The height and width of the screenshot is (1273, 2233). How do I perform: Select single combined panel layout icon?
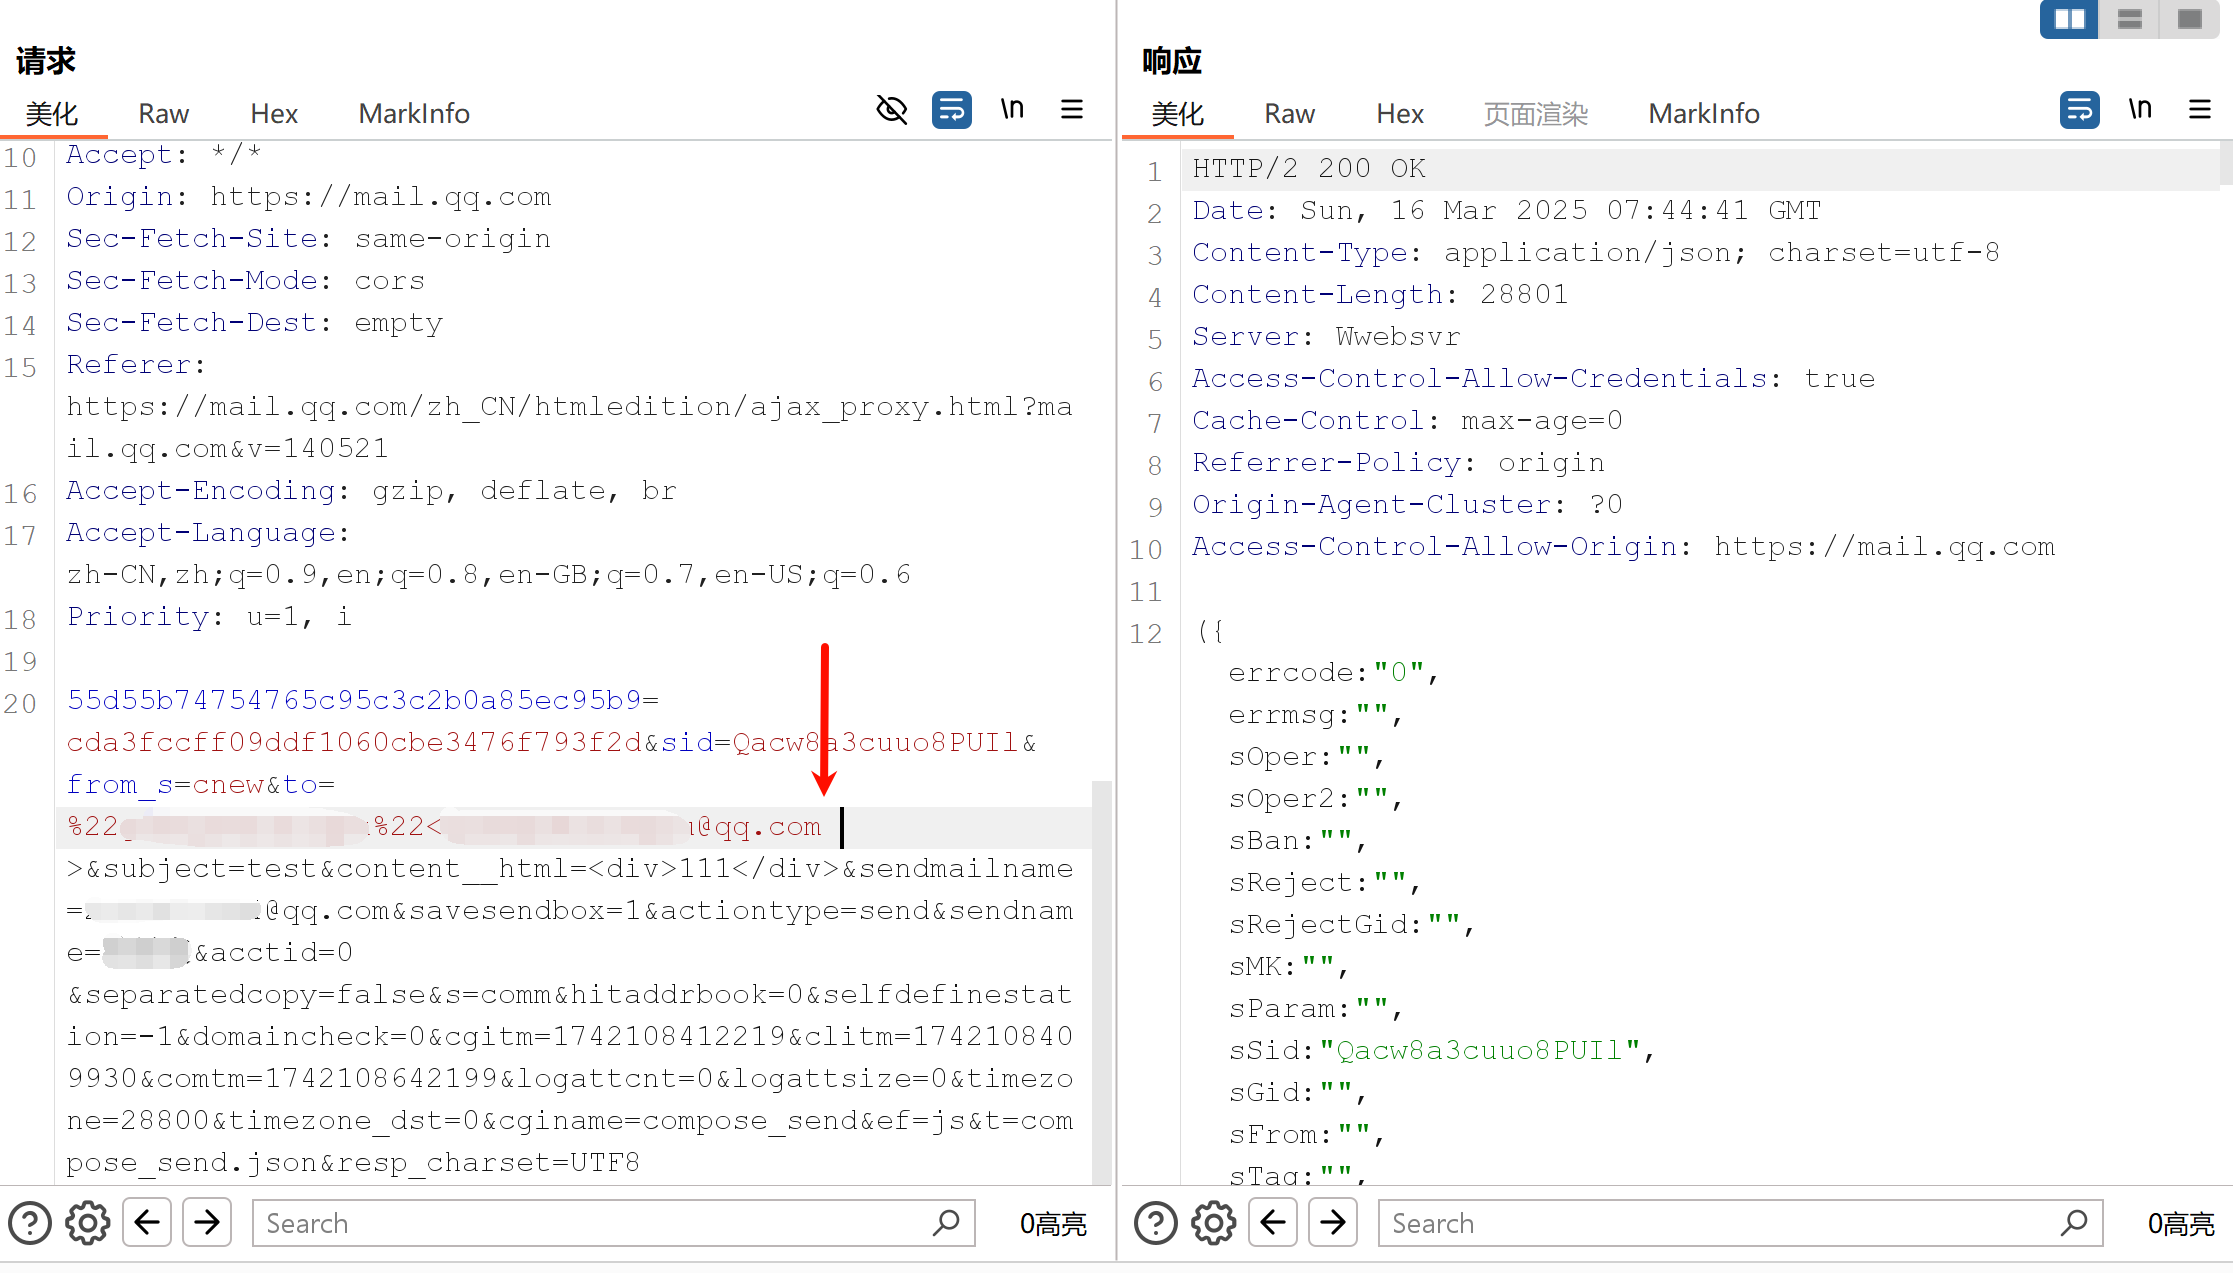2190,19
